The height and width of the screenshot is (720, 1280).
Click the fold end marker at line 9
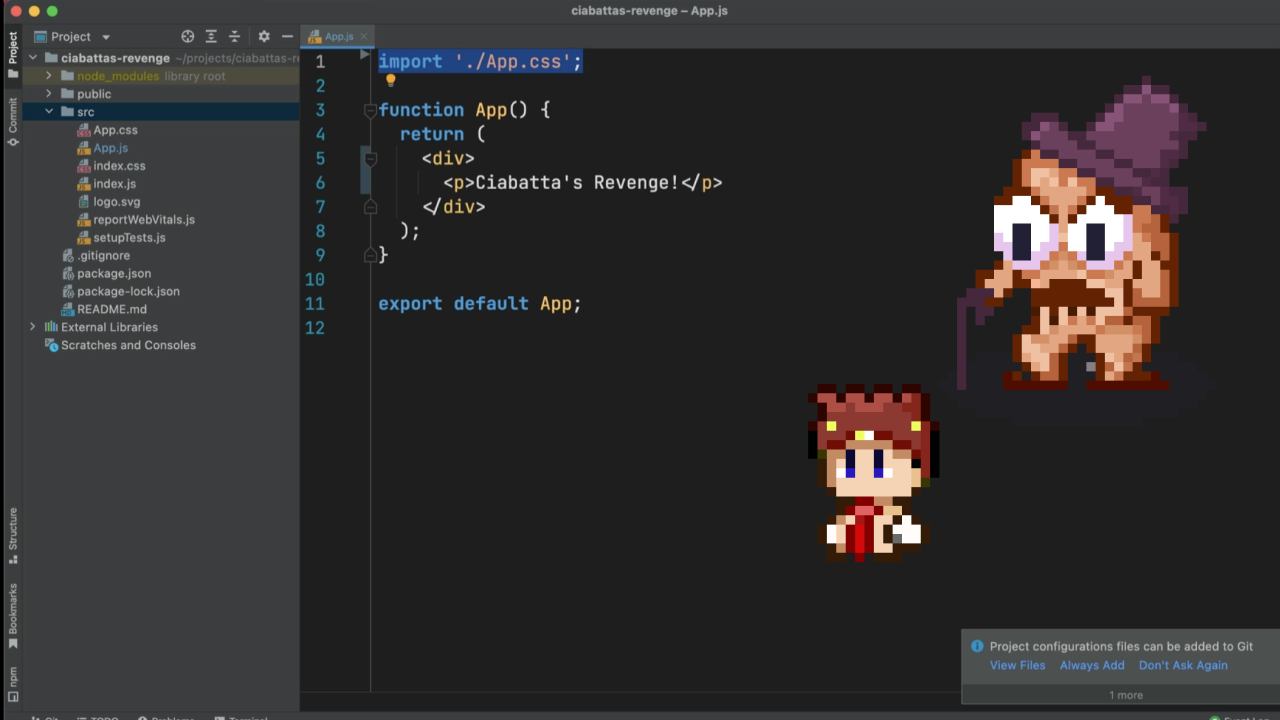pyautogui.click(x=370, y=254)
